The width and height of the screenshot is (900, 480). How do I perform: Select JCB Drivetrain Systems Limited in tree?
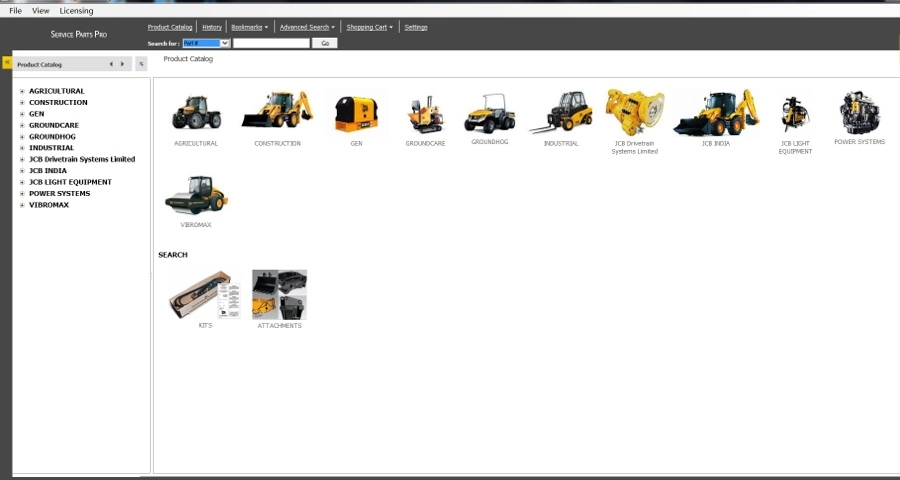82,160
